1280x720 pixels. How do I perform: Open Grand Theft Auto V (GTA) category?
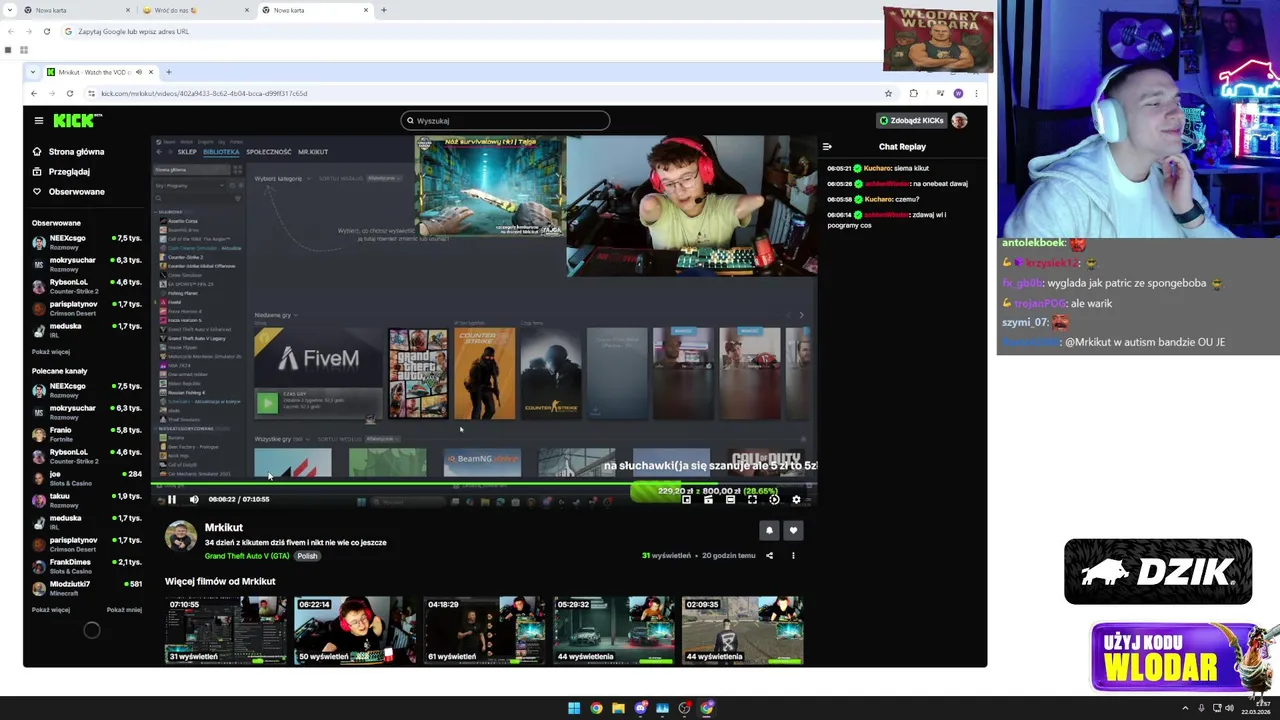tap(247, 556)
